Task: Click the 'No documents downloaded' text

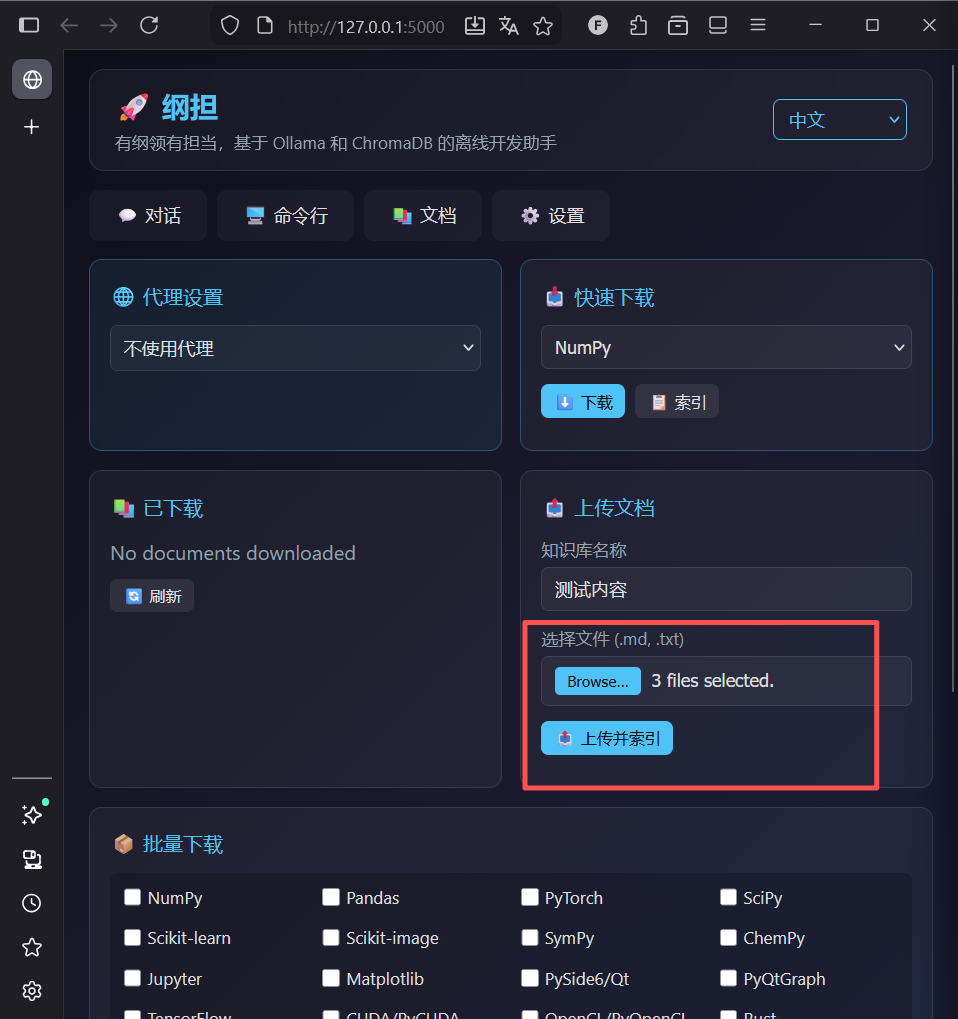Action: tap(233, 553)
